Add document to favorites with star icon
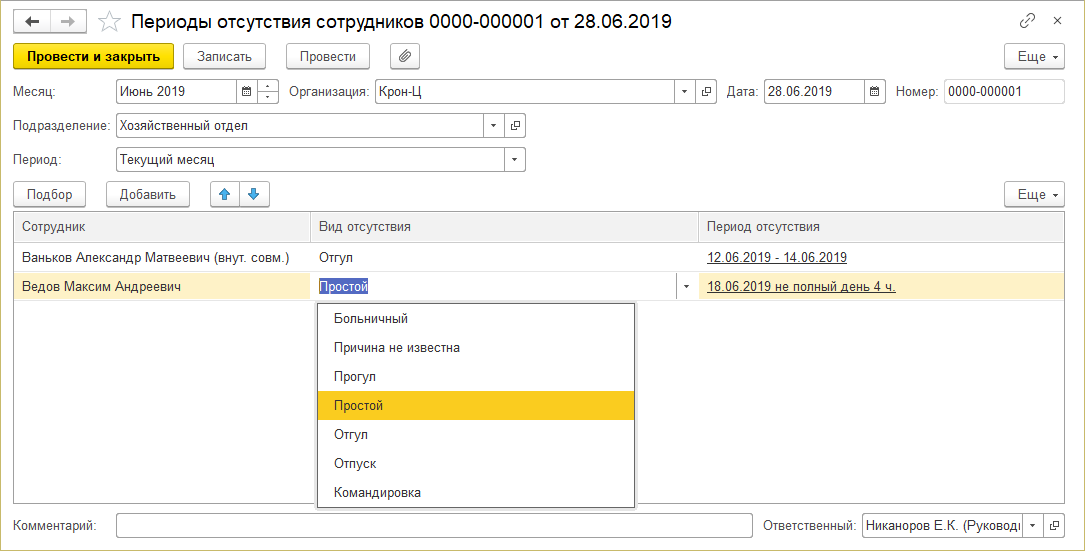 [112, 21]
